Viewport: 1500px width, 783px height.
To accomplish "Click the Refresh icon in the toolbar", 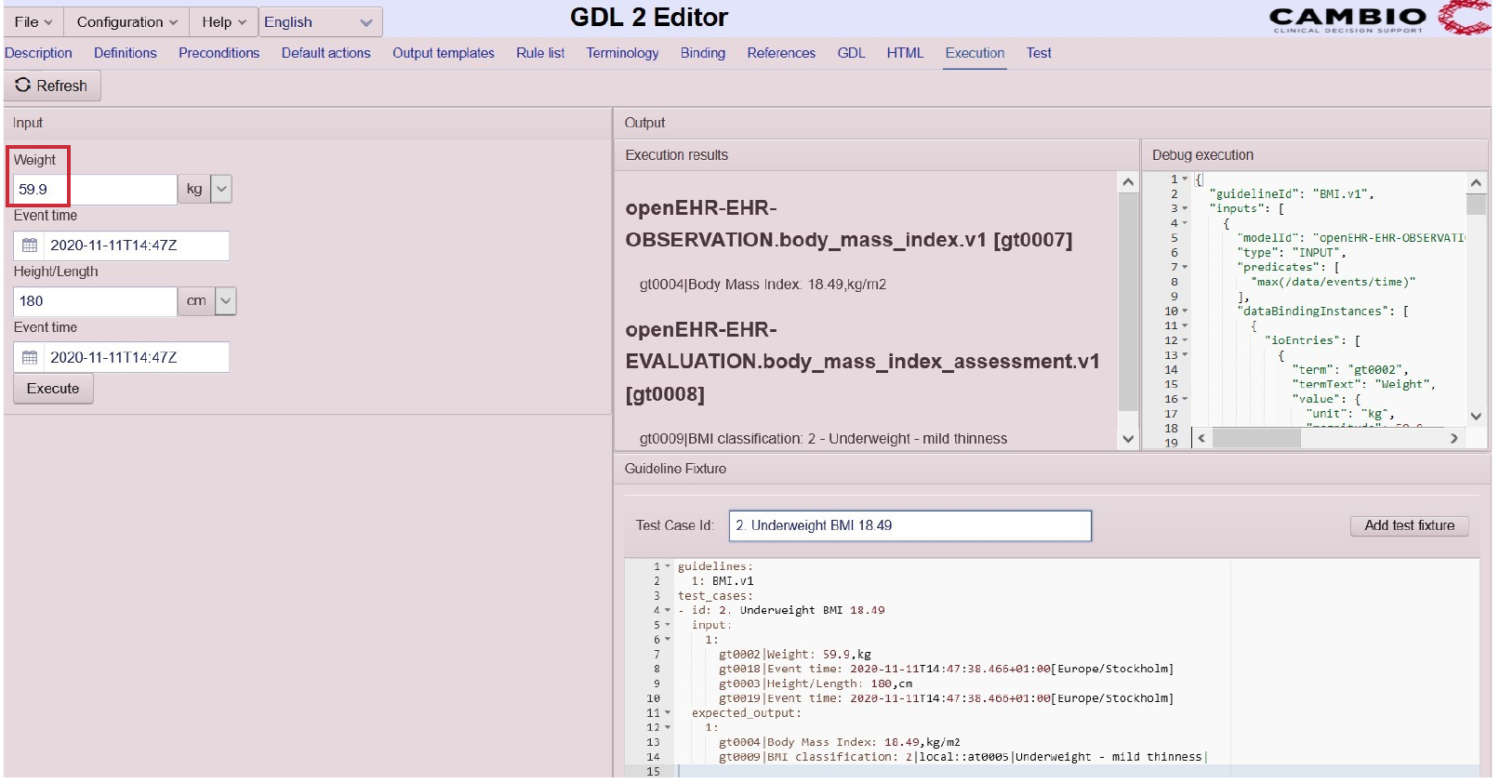I will tap(21, 85).
